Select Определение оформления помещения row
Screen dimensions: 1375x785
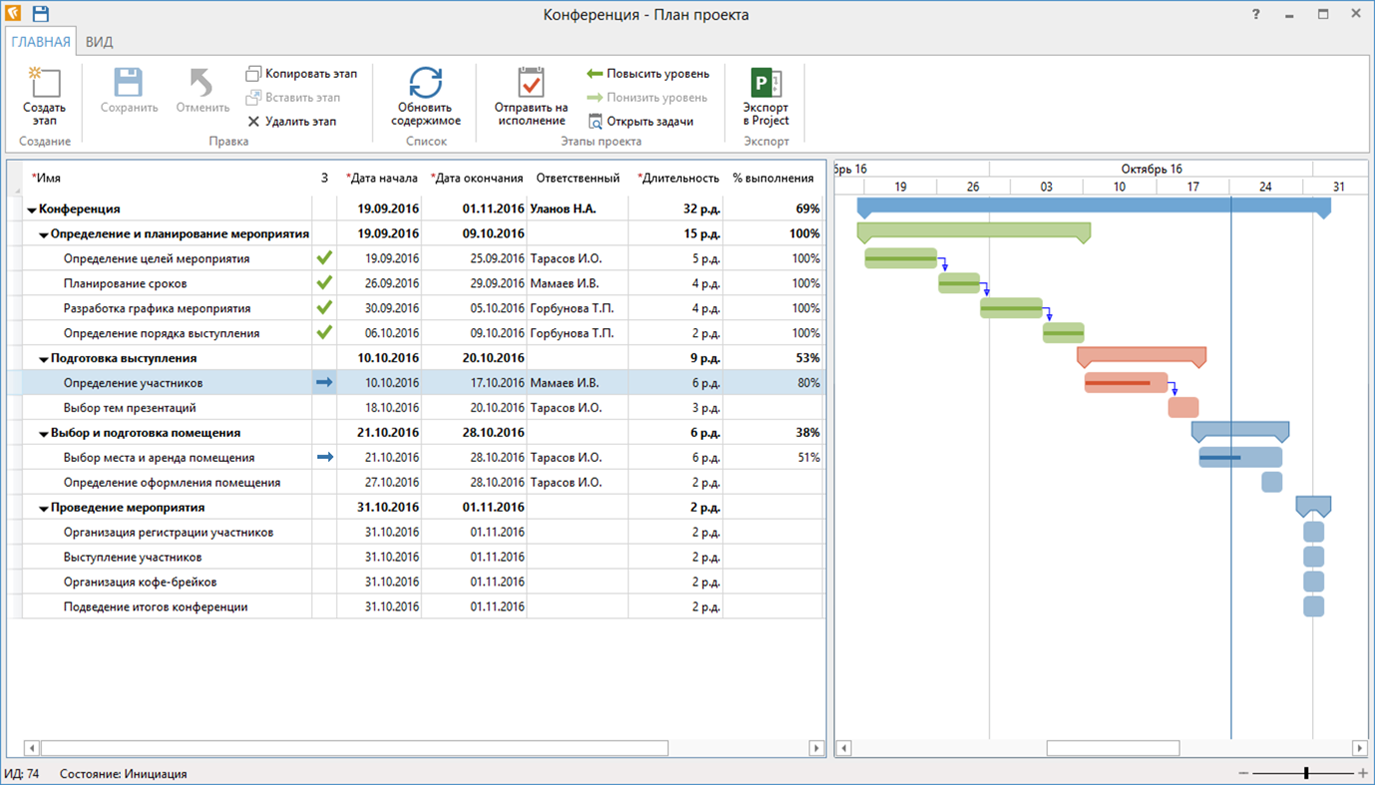coord(417,483)
